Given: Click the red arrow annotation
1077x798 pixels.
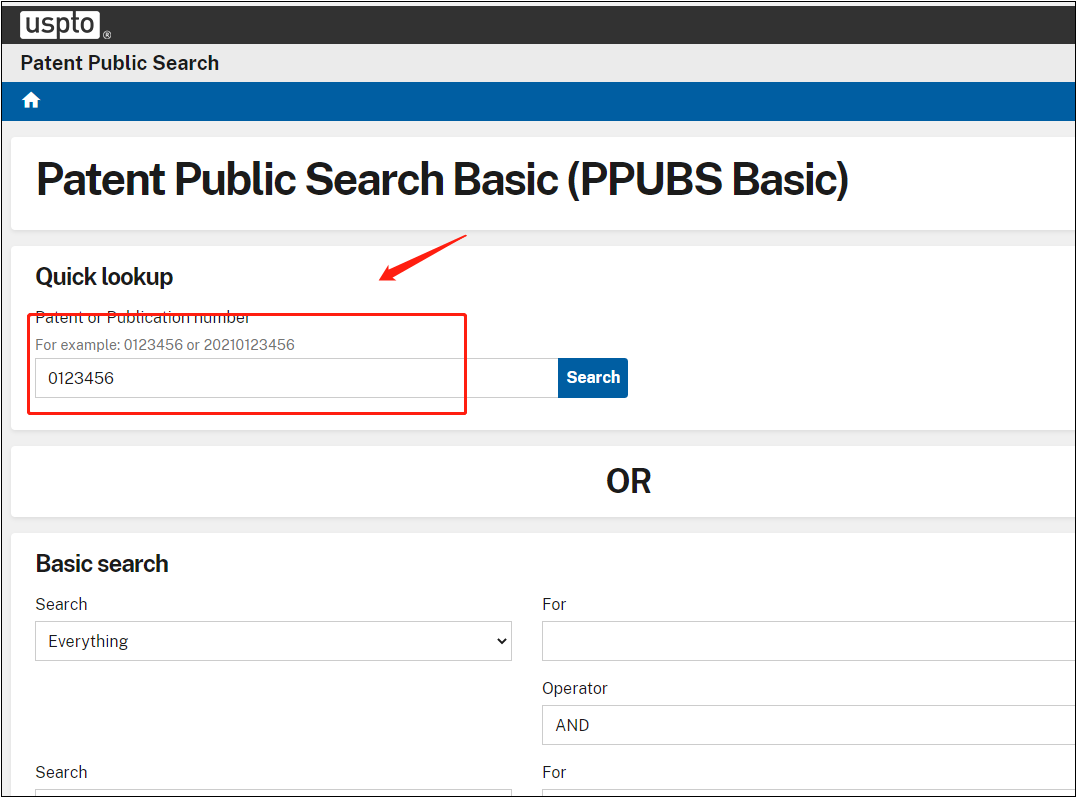Looking at the screenshot, I should pyautogui.click(x=422, y=258).
